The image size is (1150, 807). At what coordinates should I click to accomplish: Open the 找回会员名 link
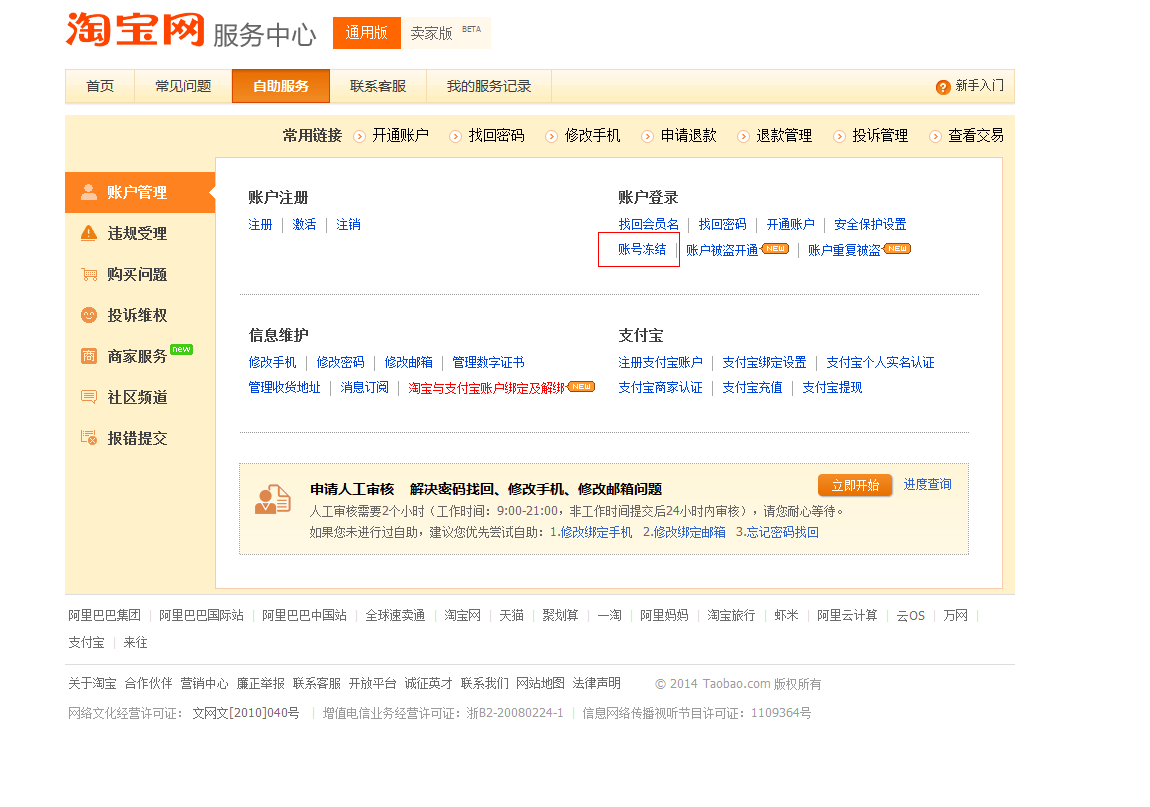648,224
